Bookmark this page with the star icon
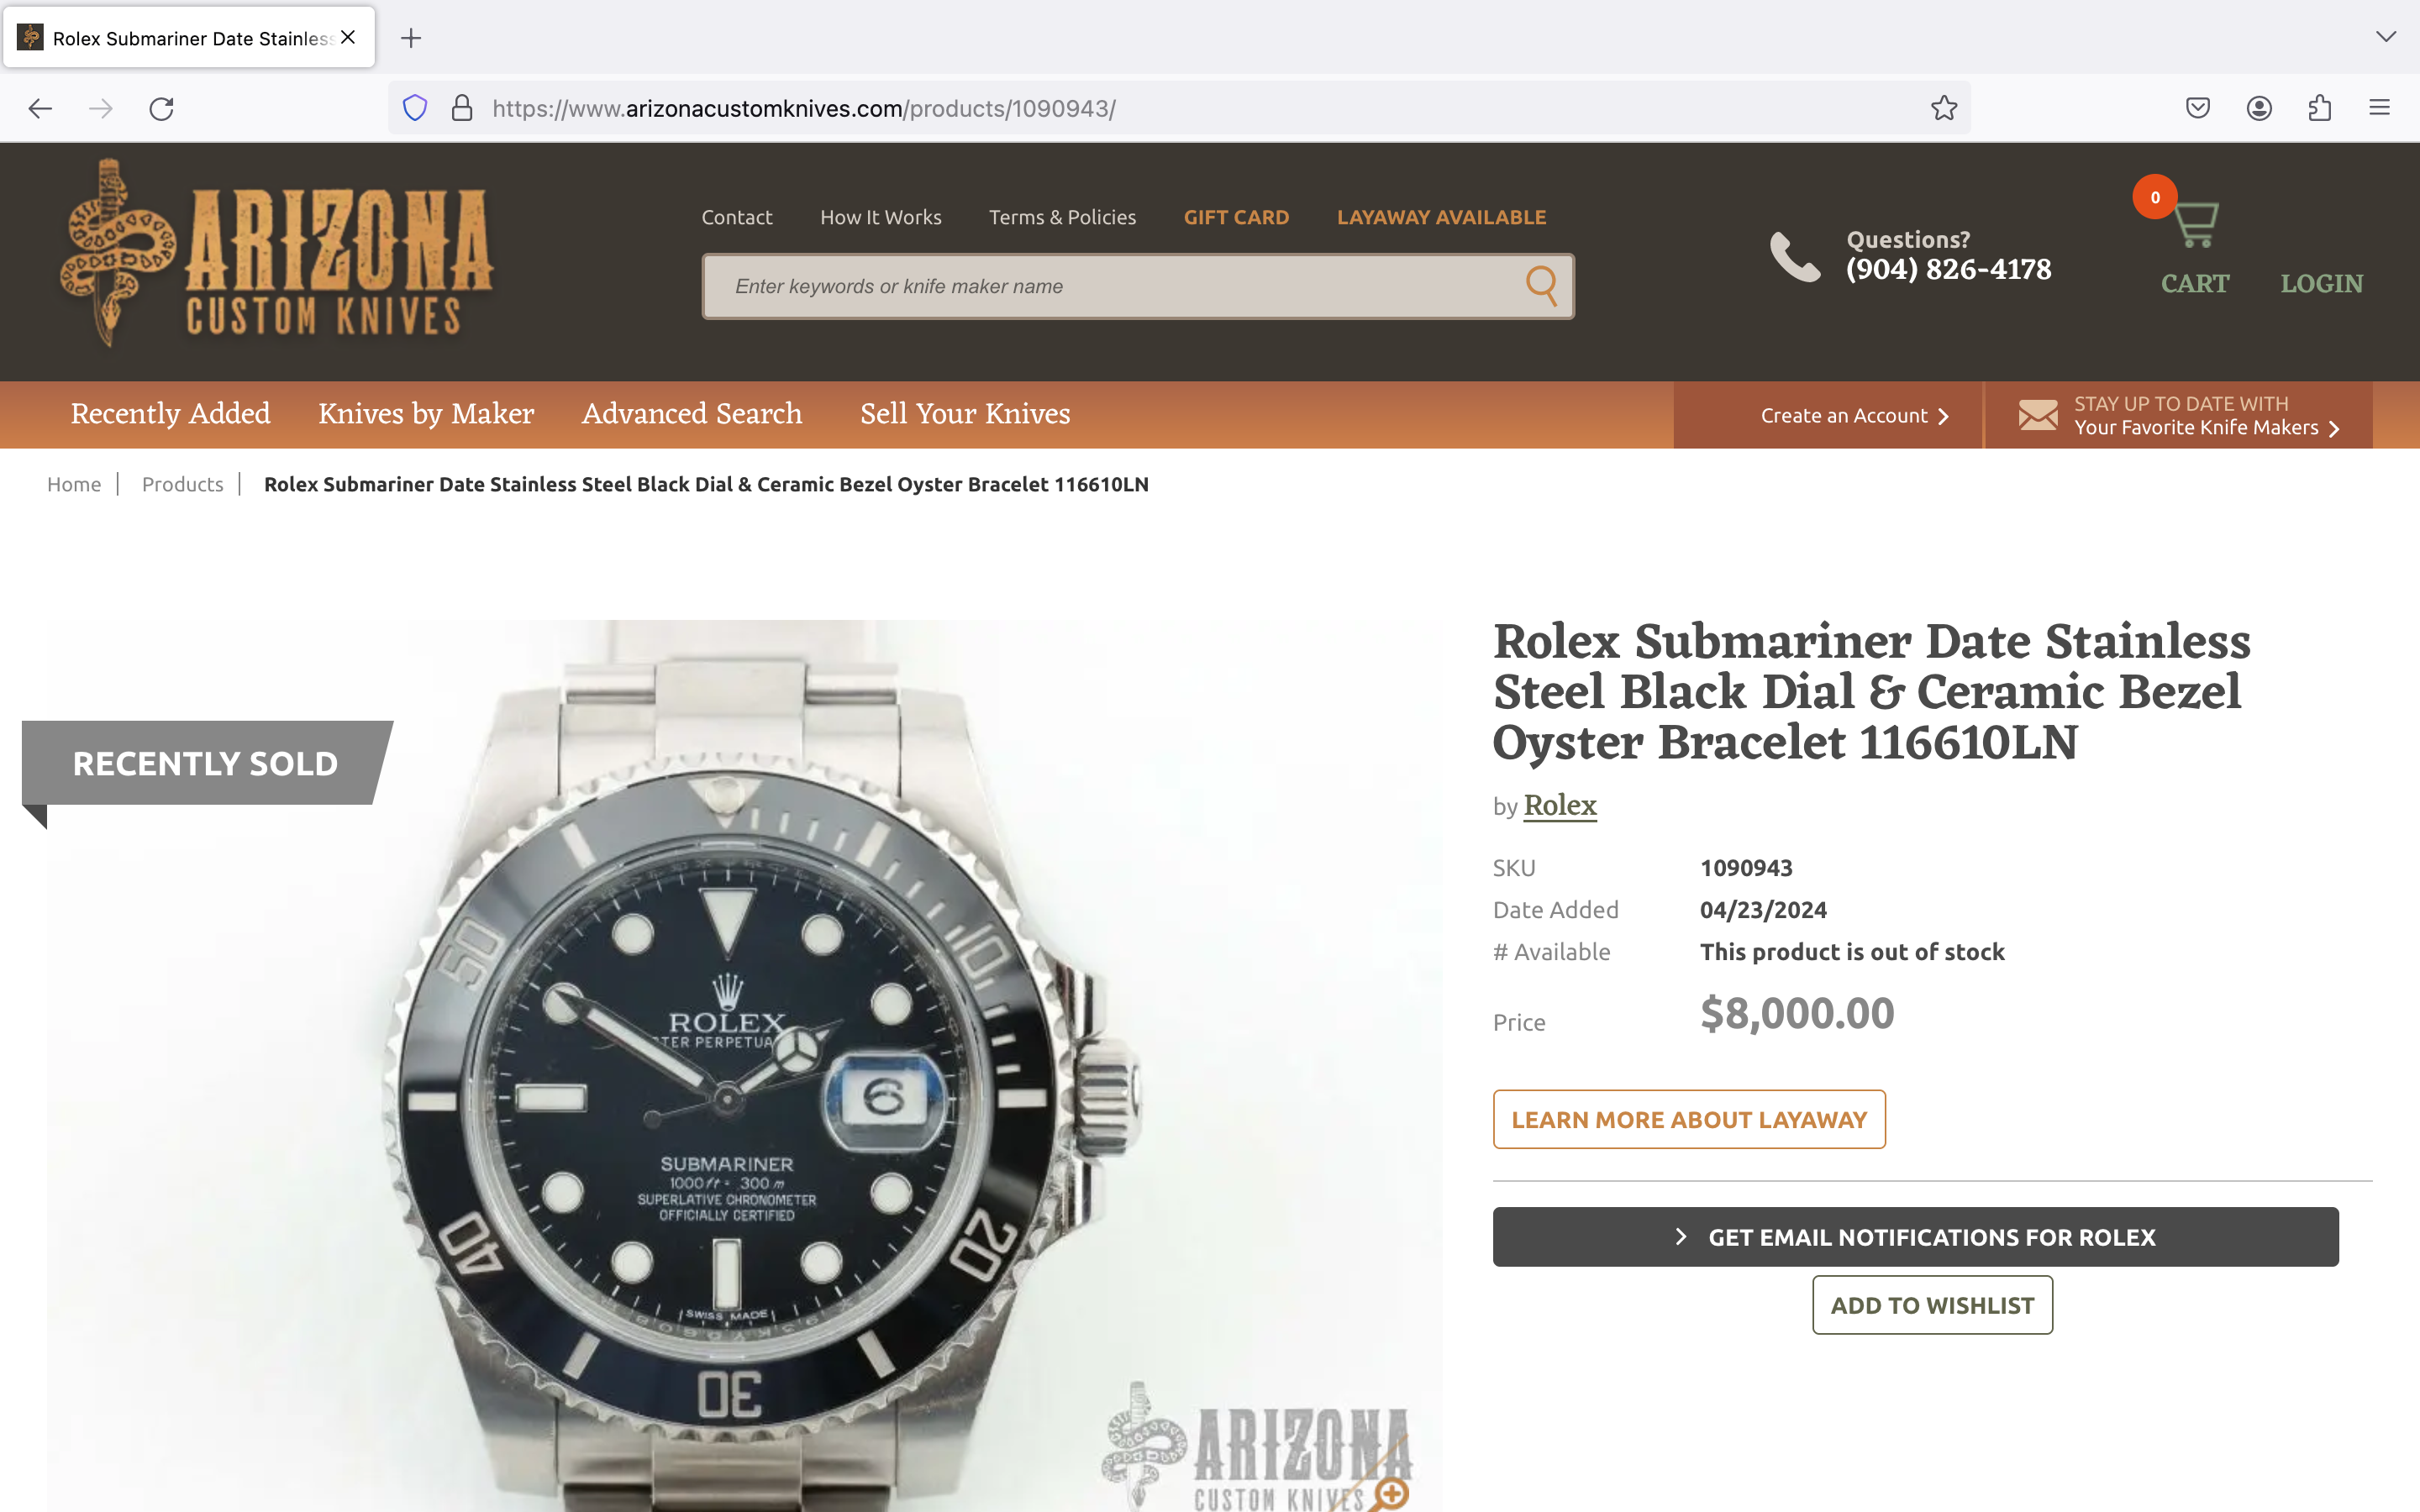The height and width of the screenshot is (1512, 2420). pyautogui.click(x=1943, y=108)
